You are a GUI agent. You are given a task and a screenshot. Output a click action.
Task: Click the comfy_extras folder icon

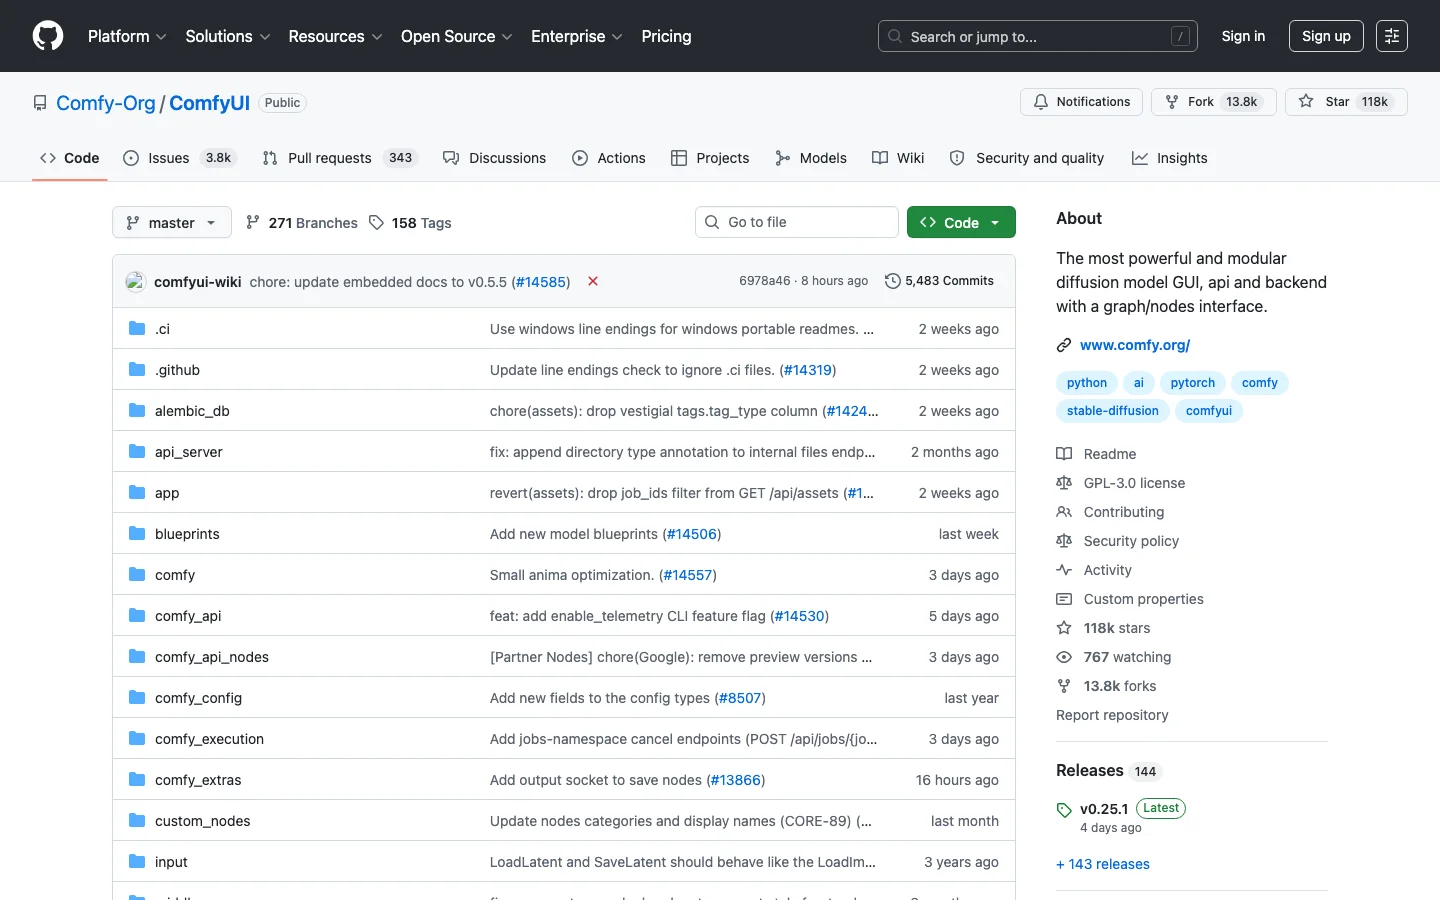point(137,780)
